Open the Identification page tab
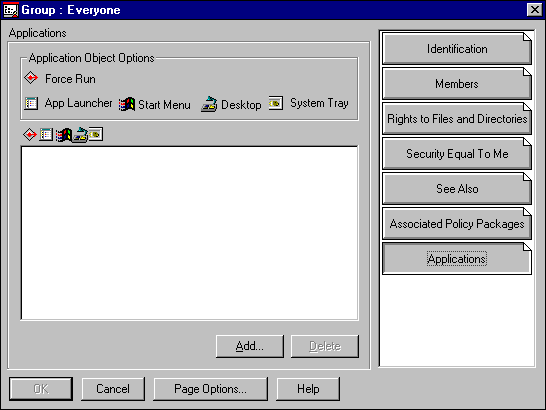The width and height of the screenshot is (546, 410). coord(457,49)
